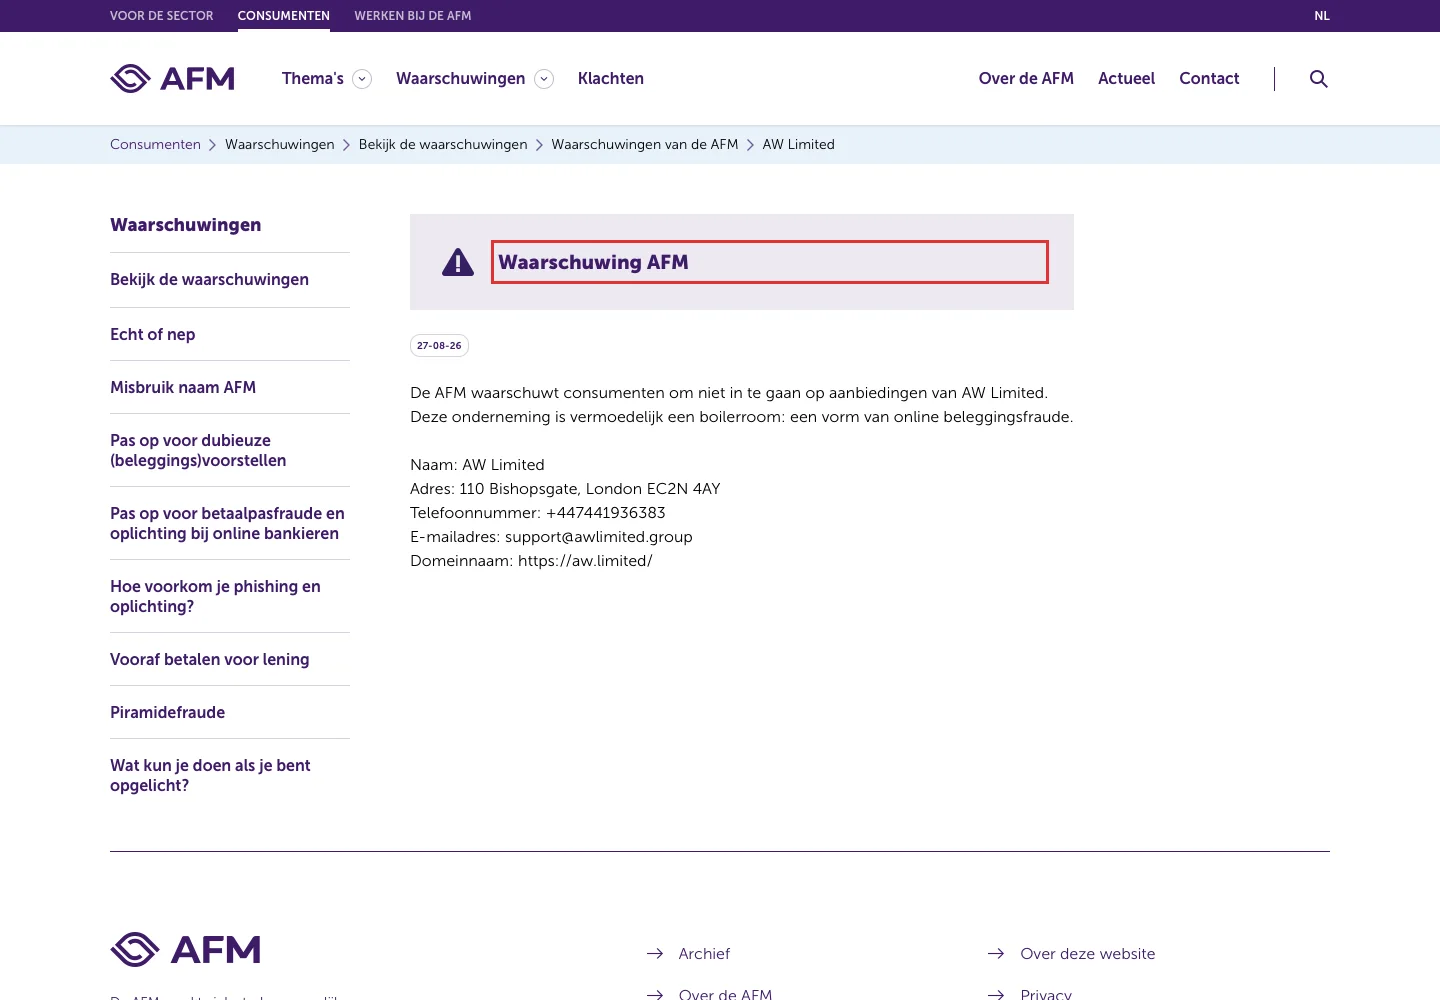Change language via the NL selector
Image resolution: width=1440 pixels, height=1000 pixels.
pos(1322,16)
